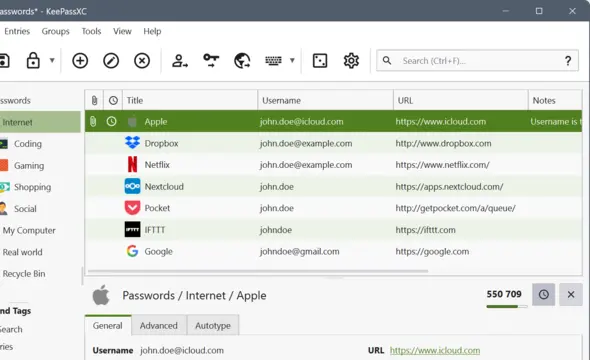Click https://www.netflix.com/ URL cell
This screenshot has width=590, height=360.
coord(442,165)
